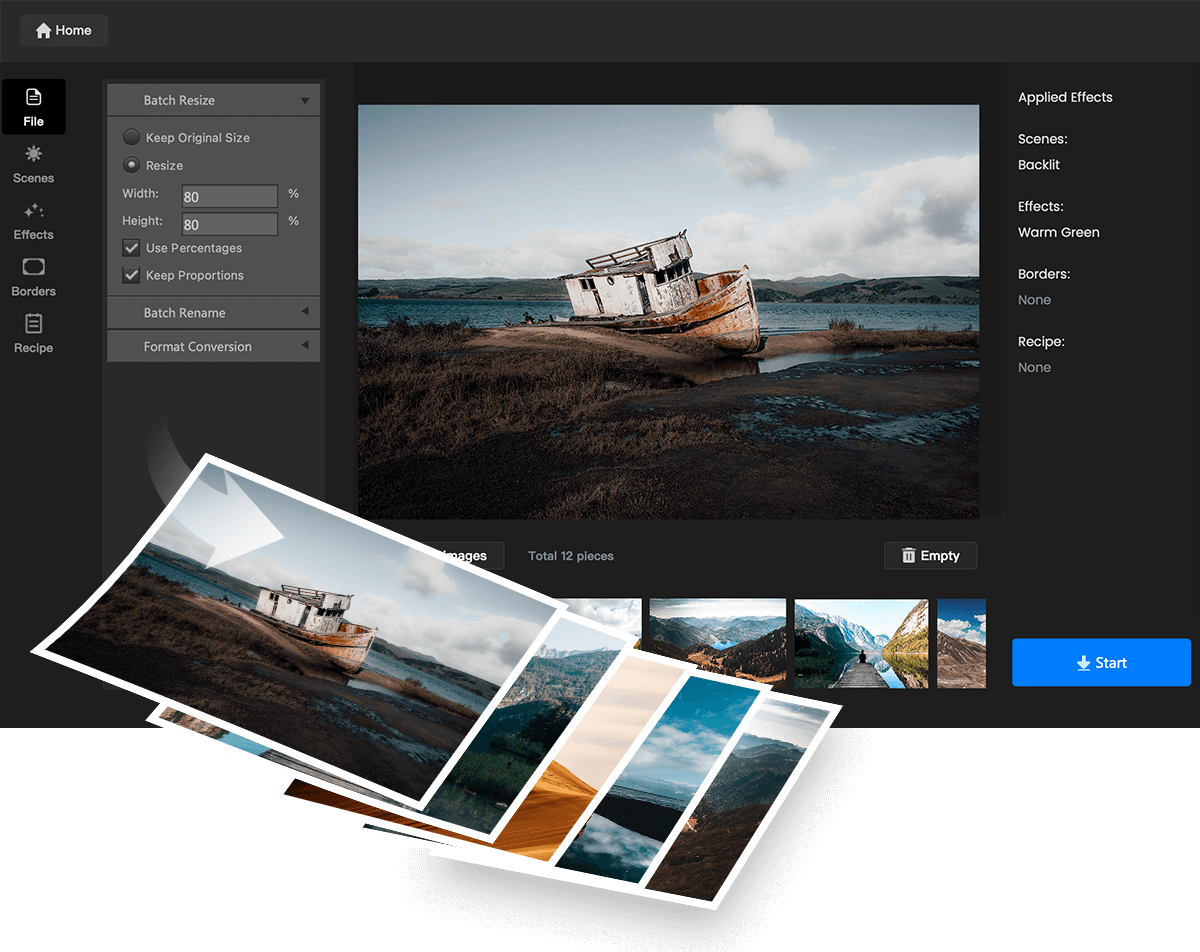
Task: Open the Recipe clipboard icon
Action: point(34,324)
